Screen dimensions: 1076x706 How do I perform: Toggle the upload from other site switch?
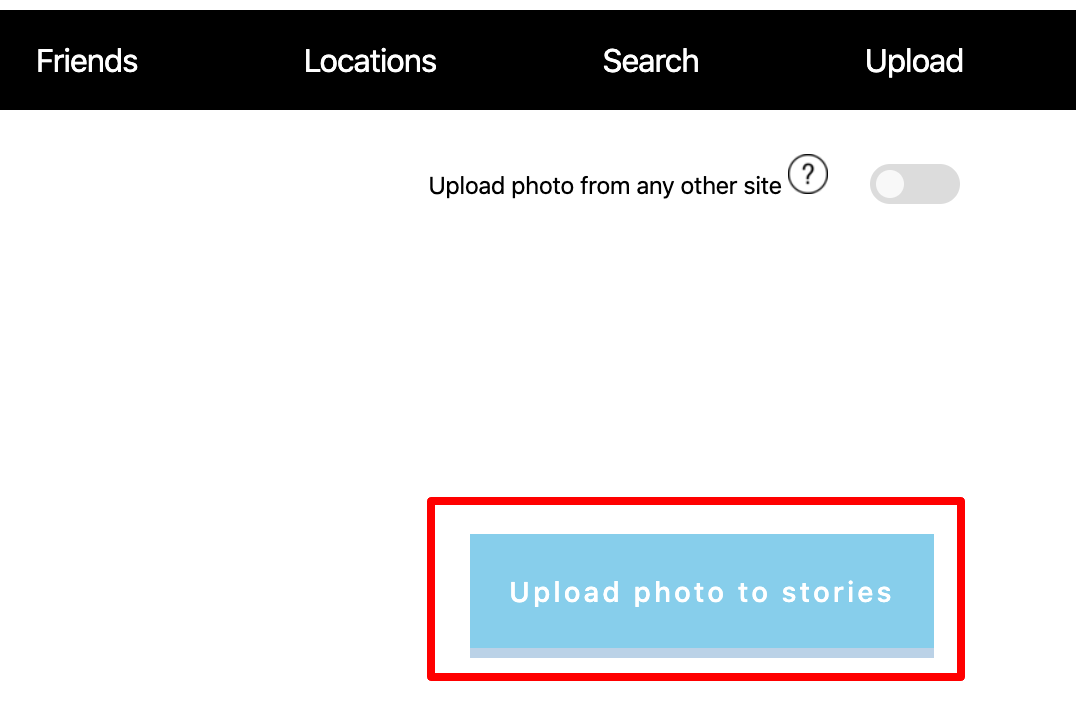tap(914, 184)
